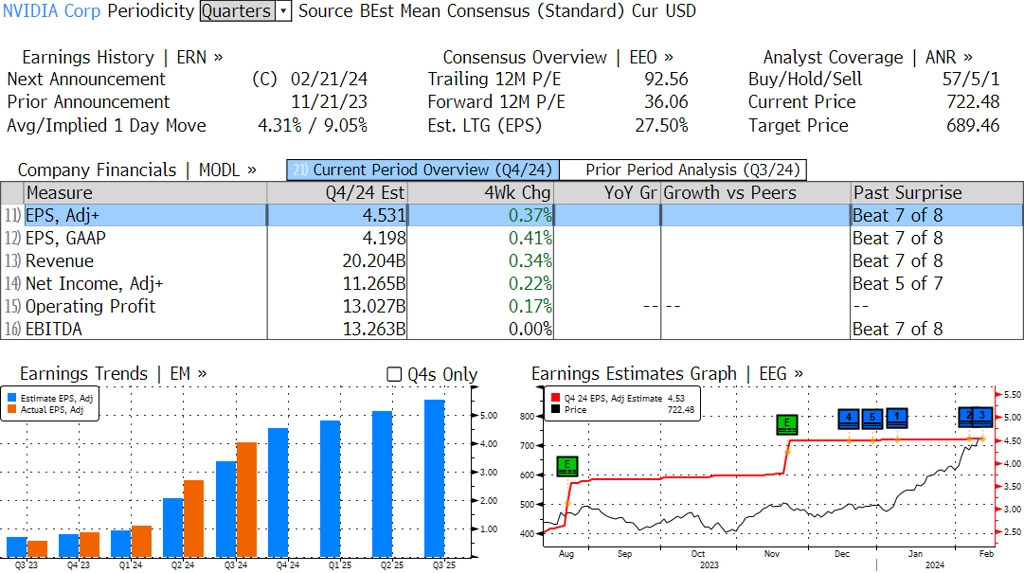Toggle the Q4s Only checkbox
The width and height of the screenshot is (1024, 573).
(x=394, y=374)
